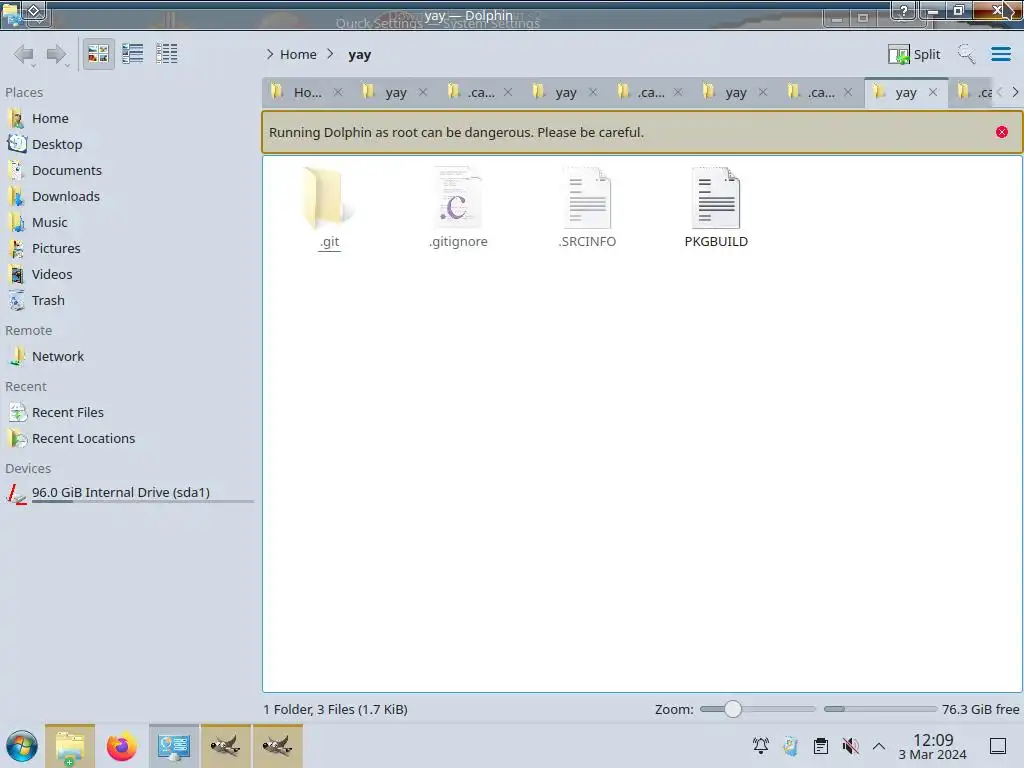Click Home in the breadcrumb path

pyautogui.click(x=298, y=54)
